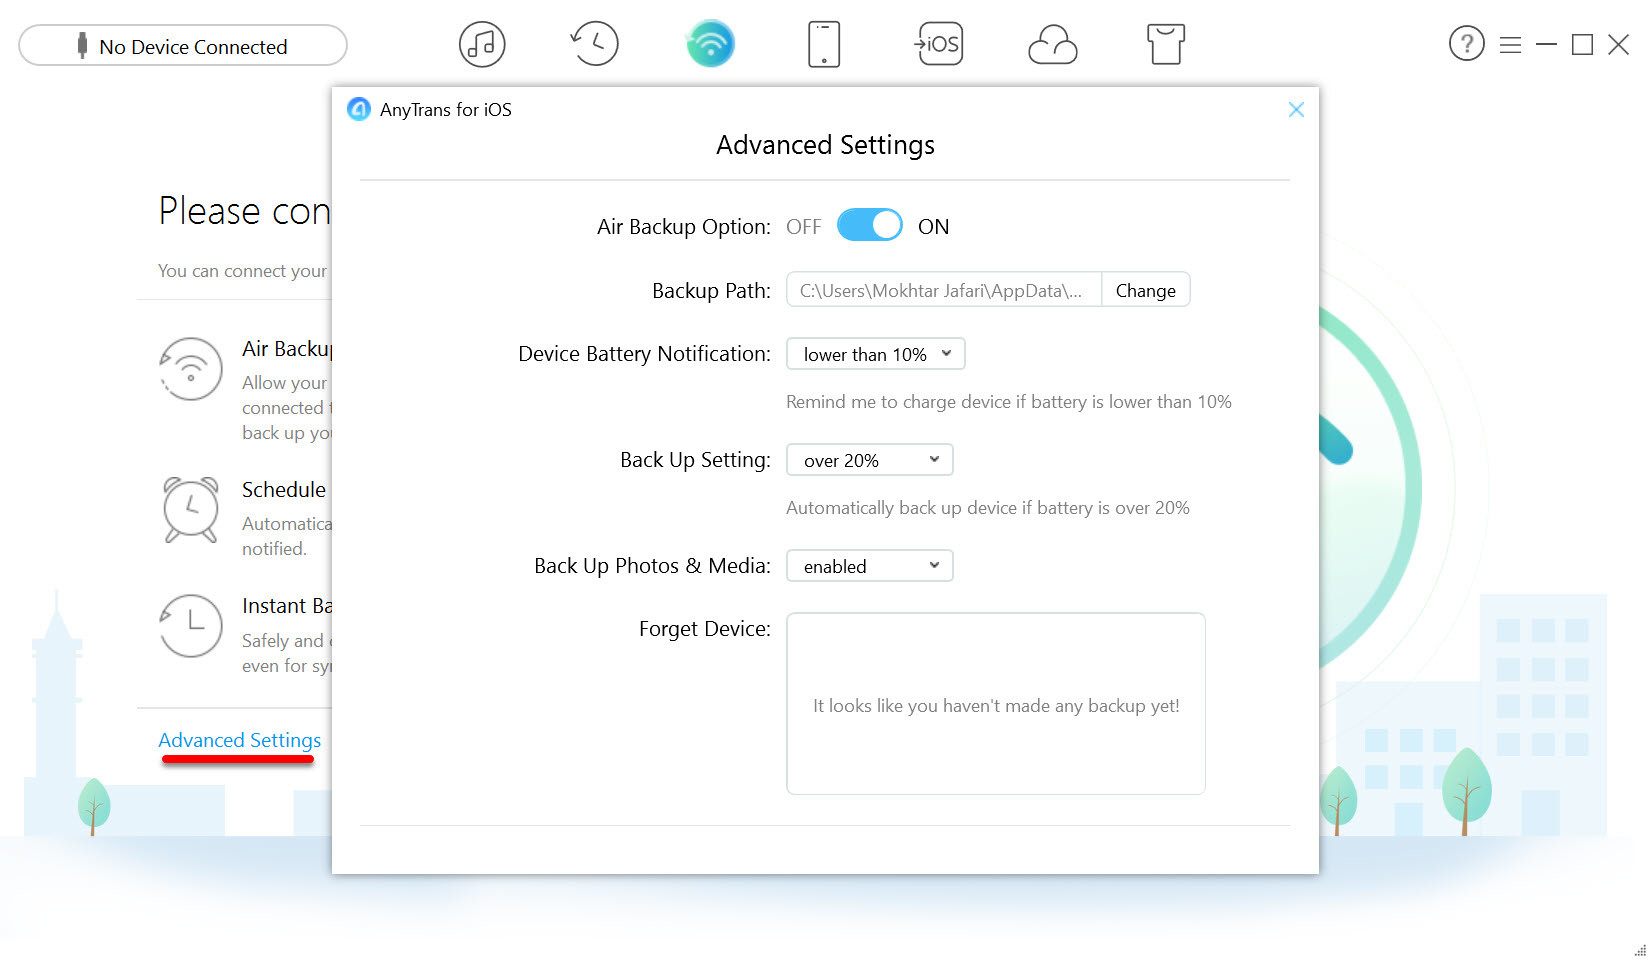Close the Advanced Settings dialog
1650x960 pixels.
(1296, 110)
